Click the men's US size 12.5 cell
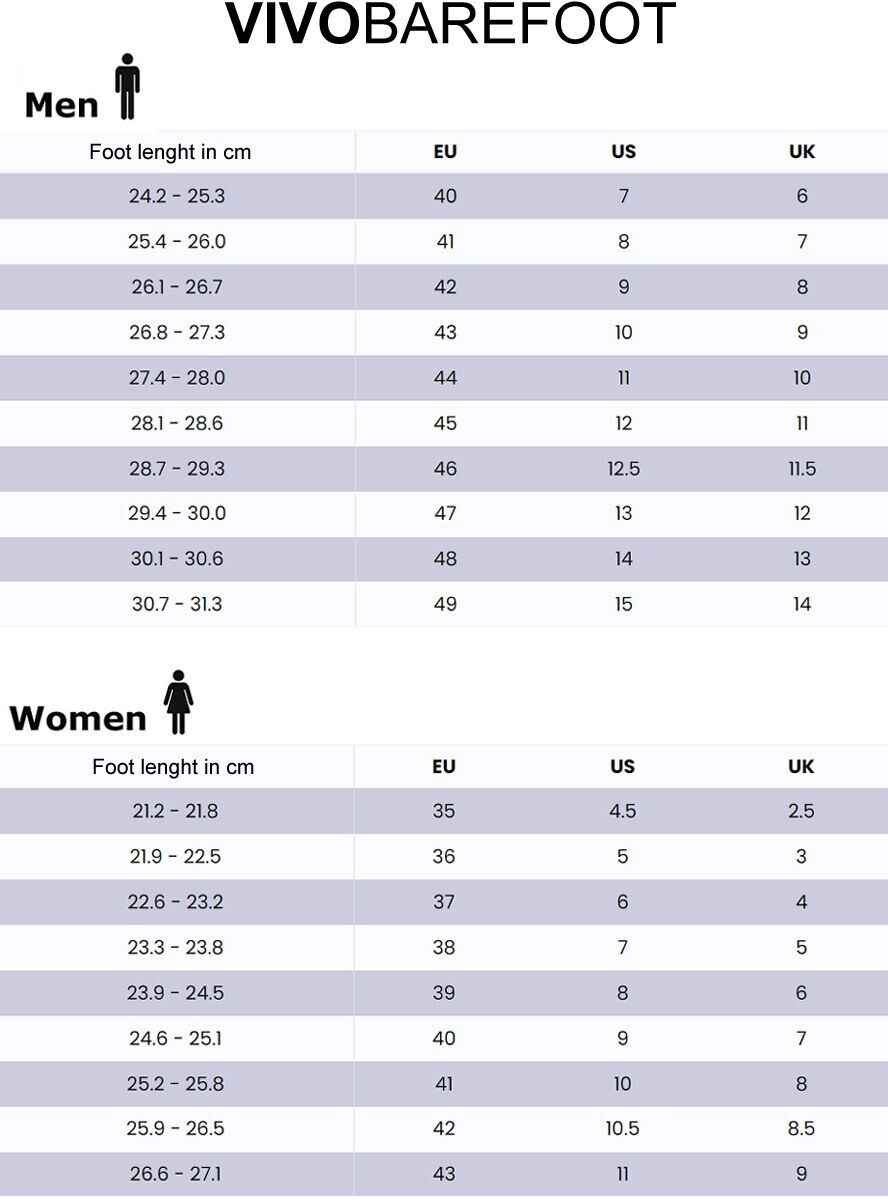Viewport: 888px width, 1200px height. pyautogui.click(x=623, y=468)
